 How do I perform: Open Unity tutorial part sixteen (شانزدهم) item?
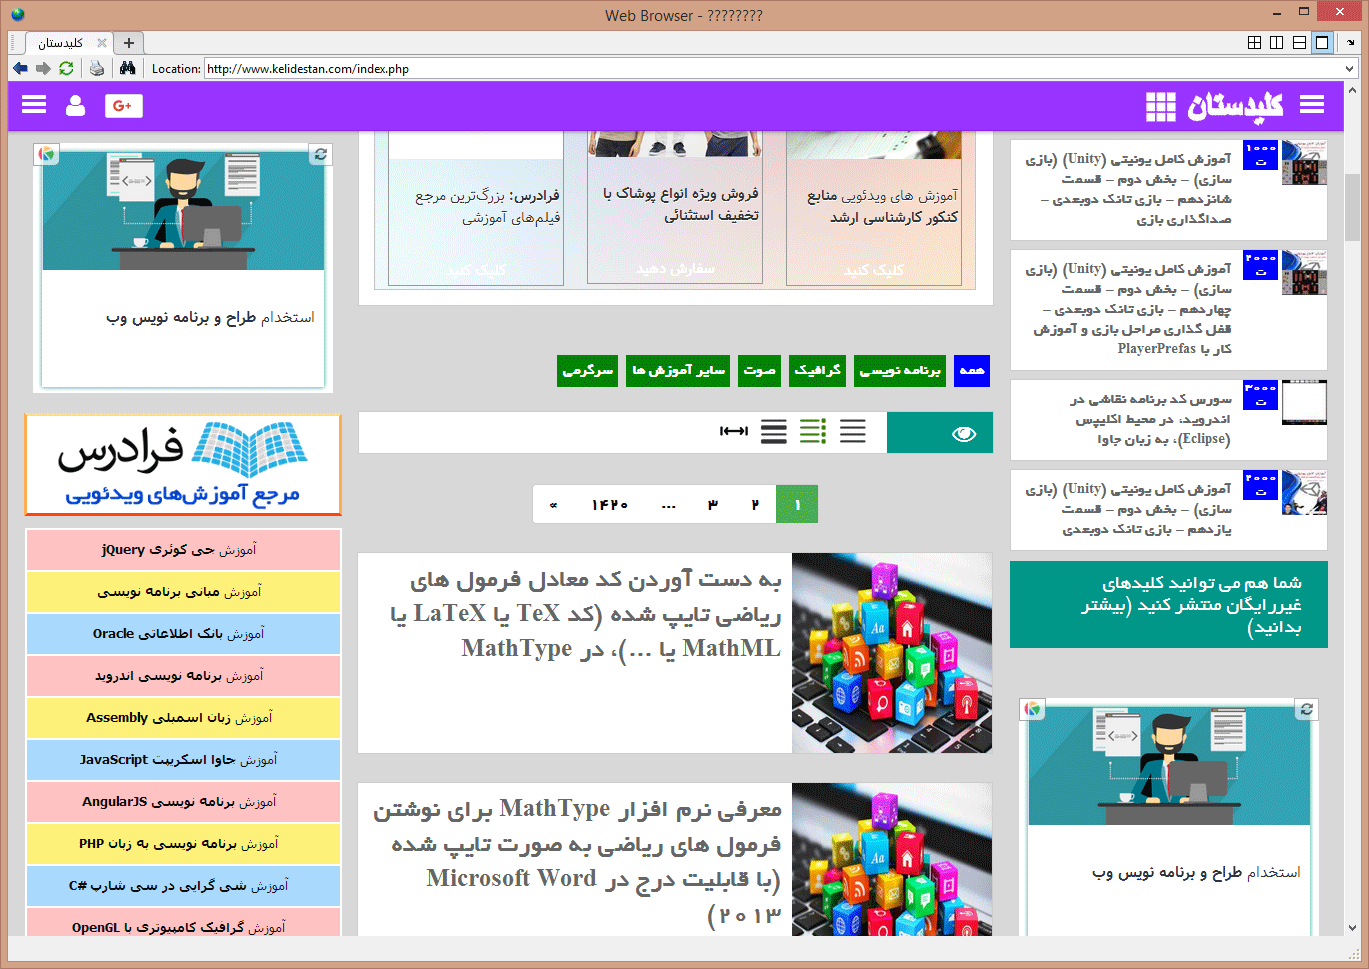pyautogui.click(x=1169, y=190)
